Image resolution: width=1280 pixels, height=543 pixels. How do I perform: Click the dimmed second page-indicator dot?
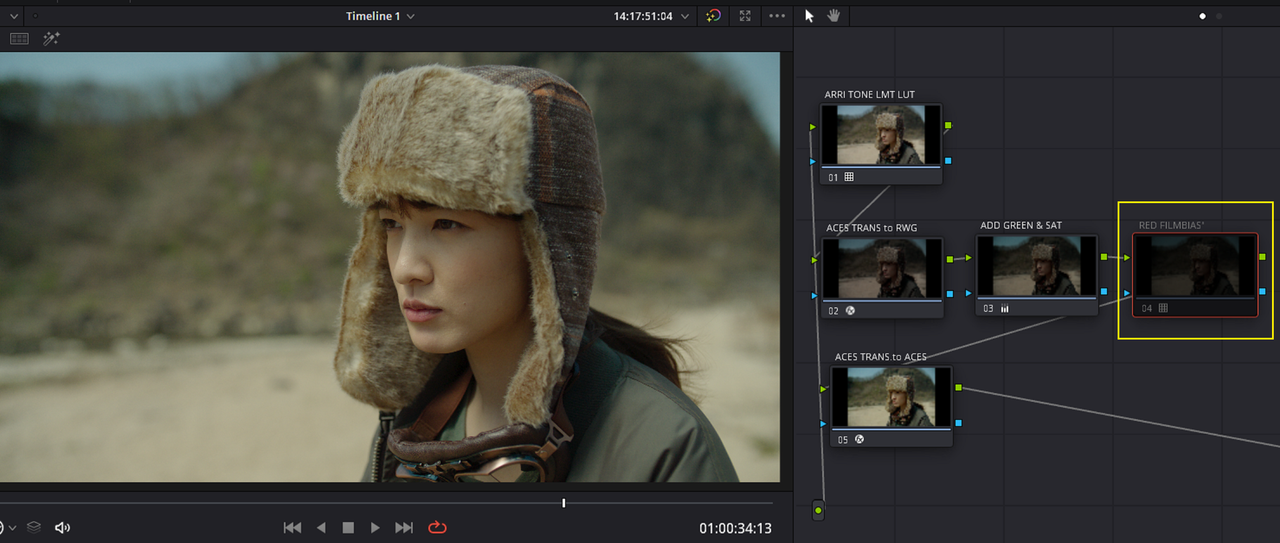[1219, 16]
